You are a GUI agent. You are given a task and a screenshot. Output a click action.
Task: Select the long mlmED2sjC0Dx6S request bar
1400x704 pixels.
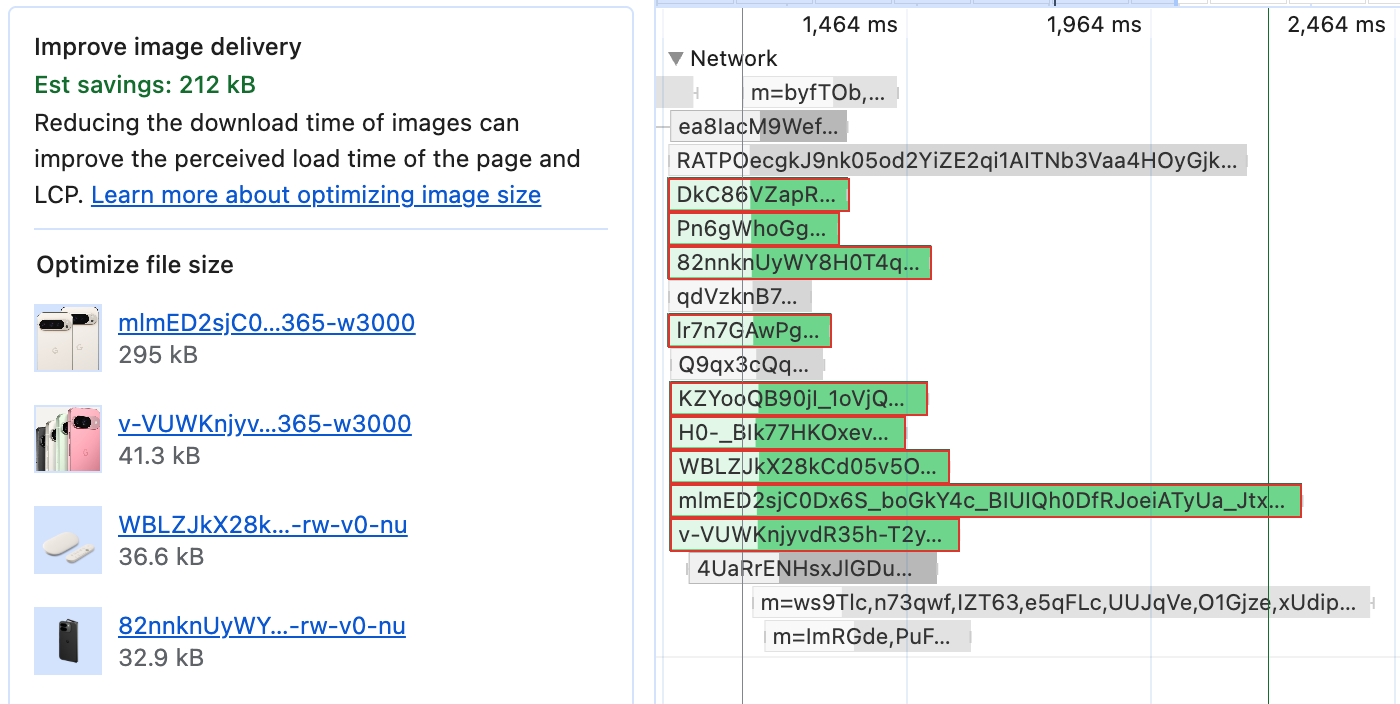pos(985,500)
